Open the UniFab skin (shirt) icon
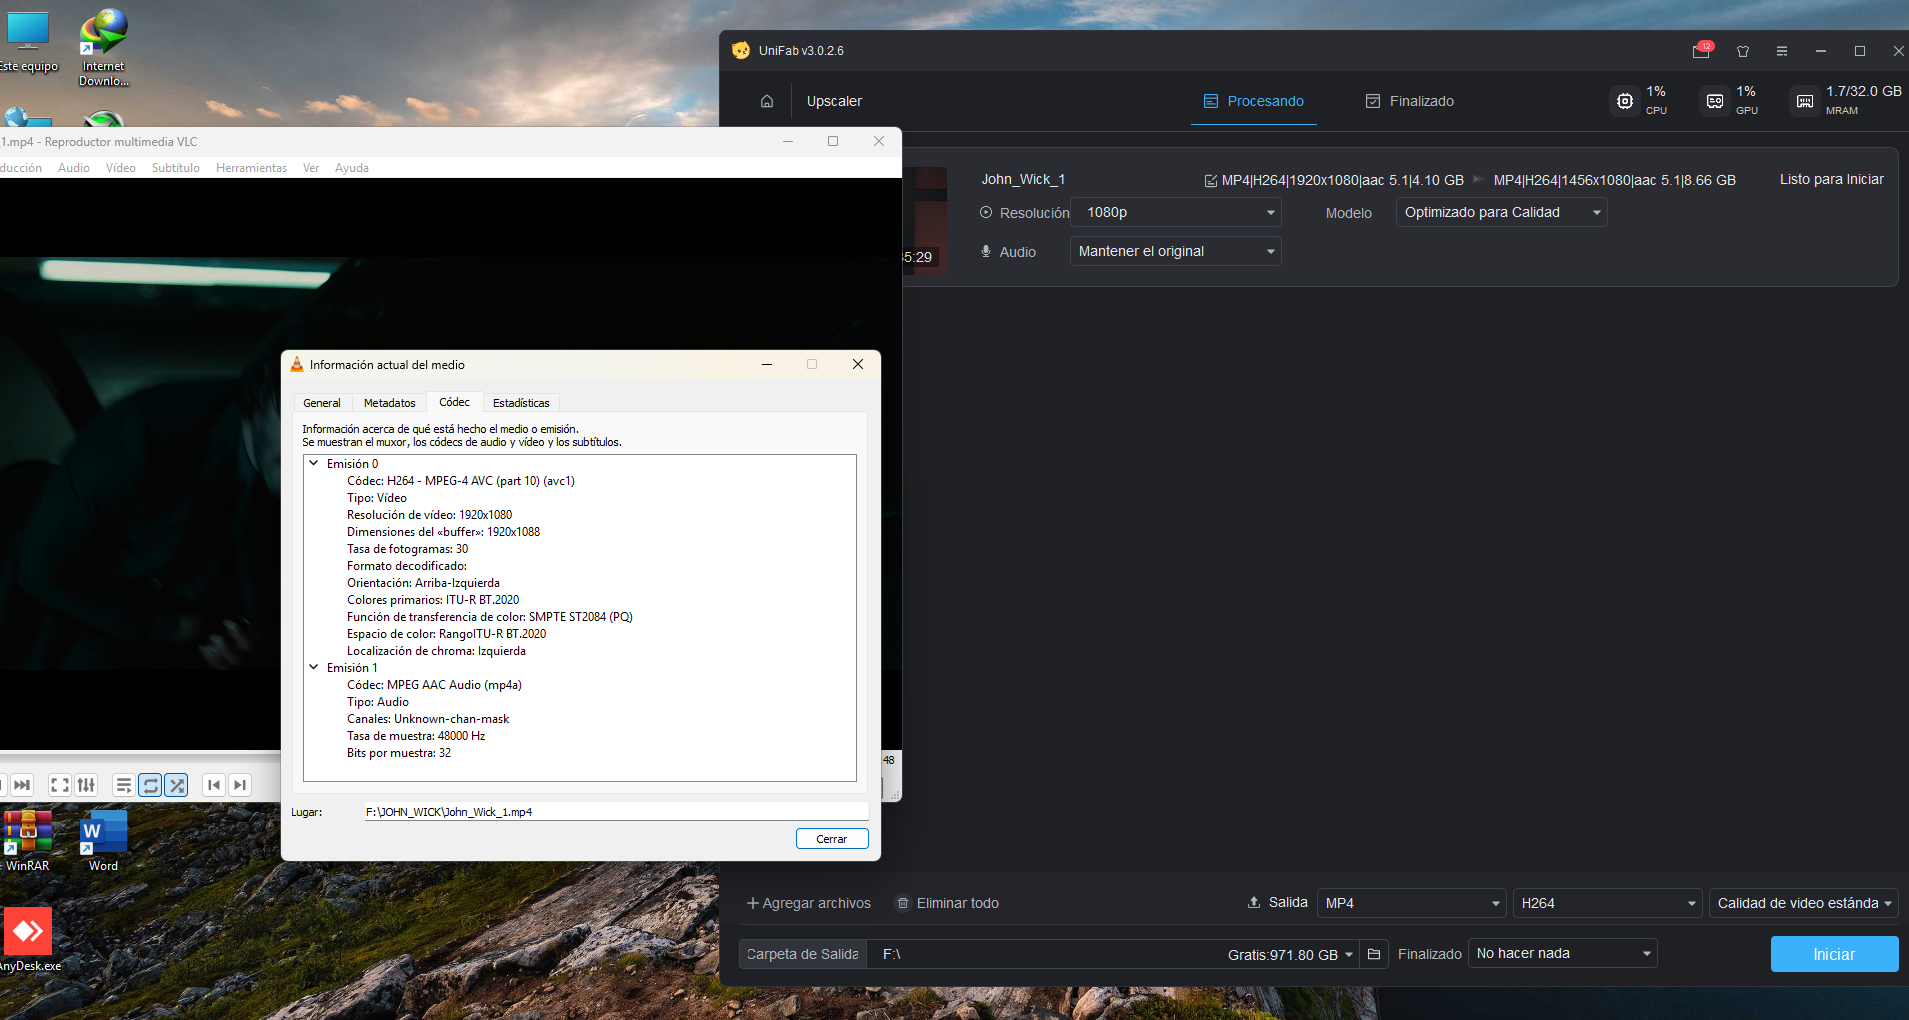Screen dimensions: 1909x1020 (x=1743, y=51)
